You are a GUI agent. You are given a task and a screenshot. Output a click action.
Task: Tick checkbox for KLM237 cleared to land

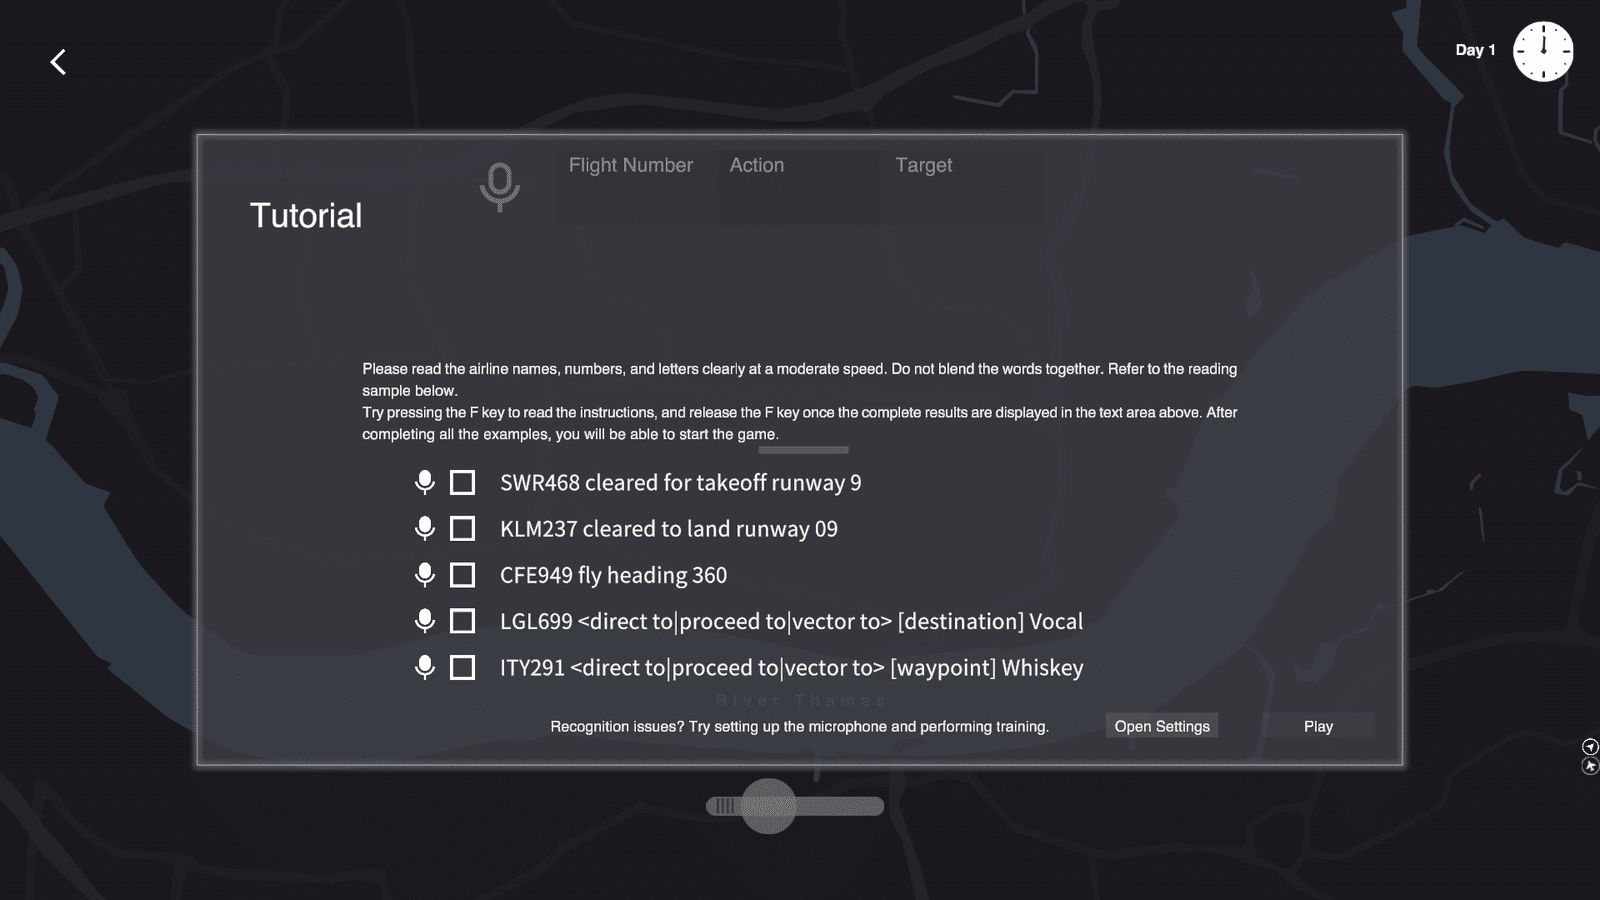462,529
